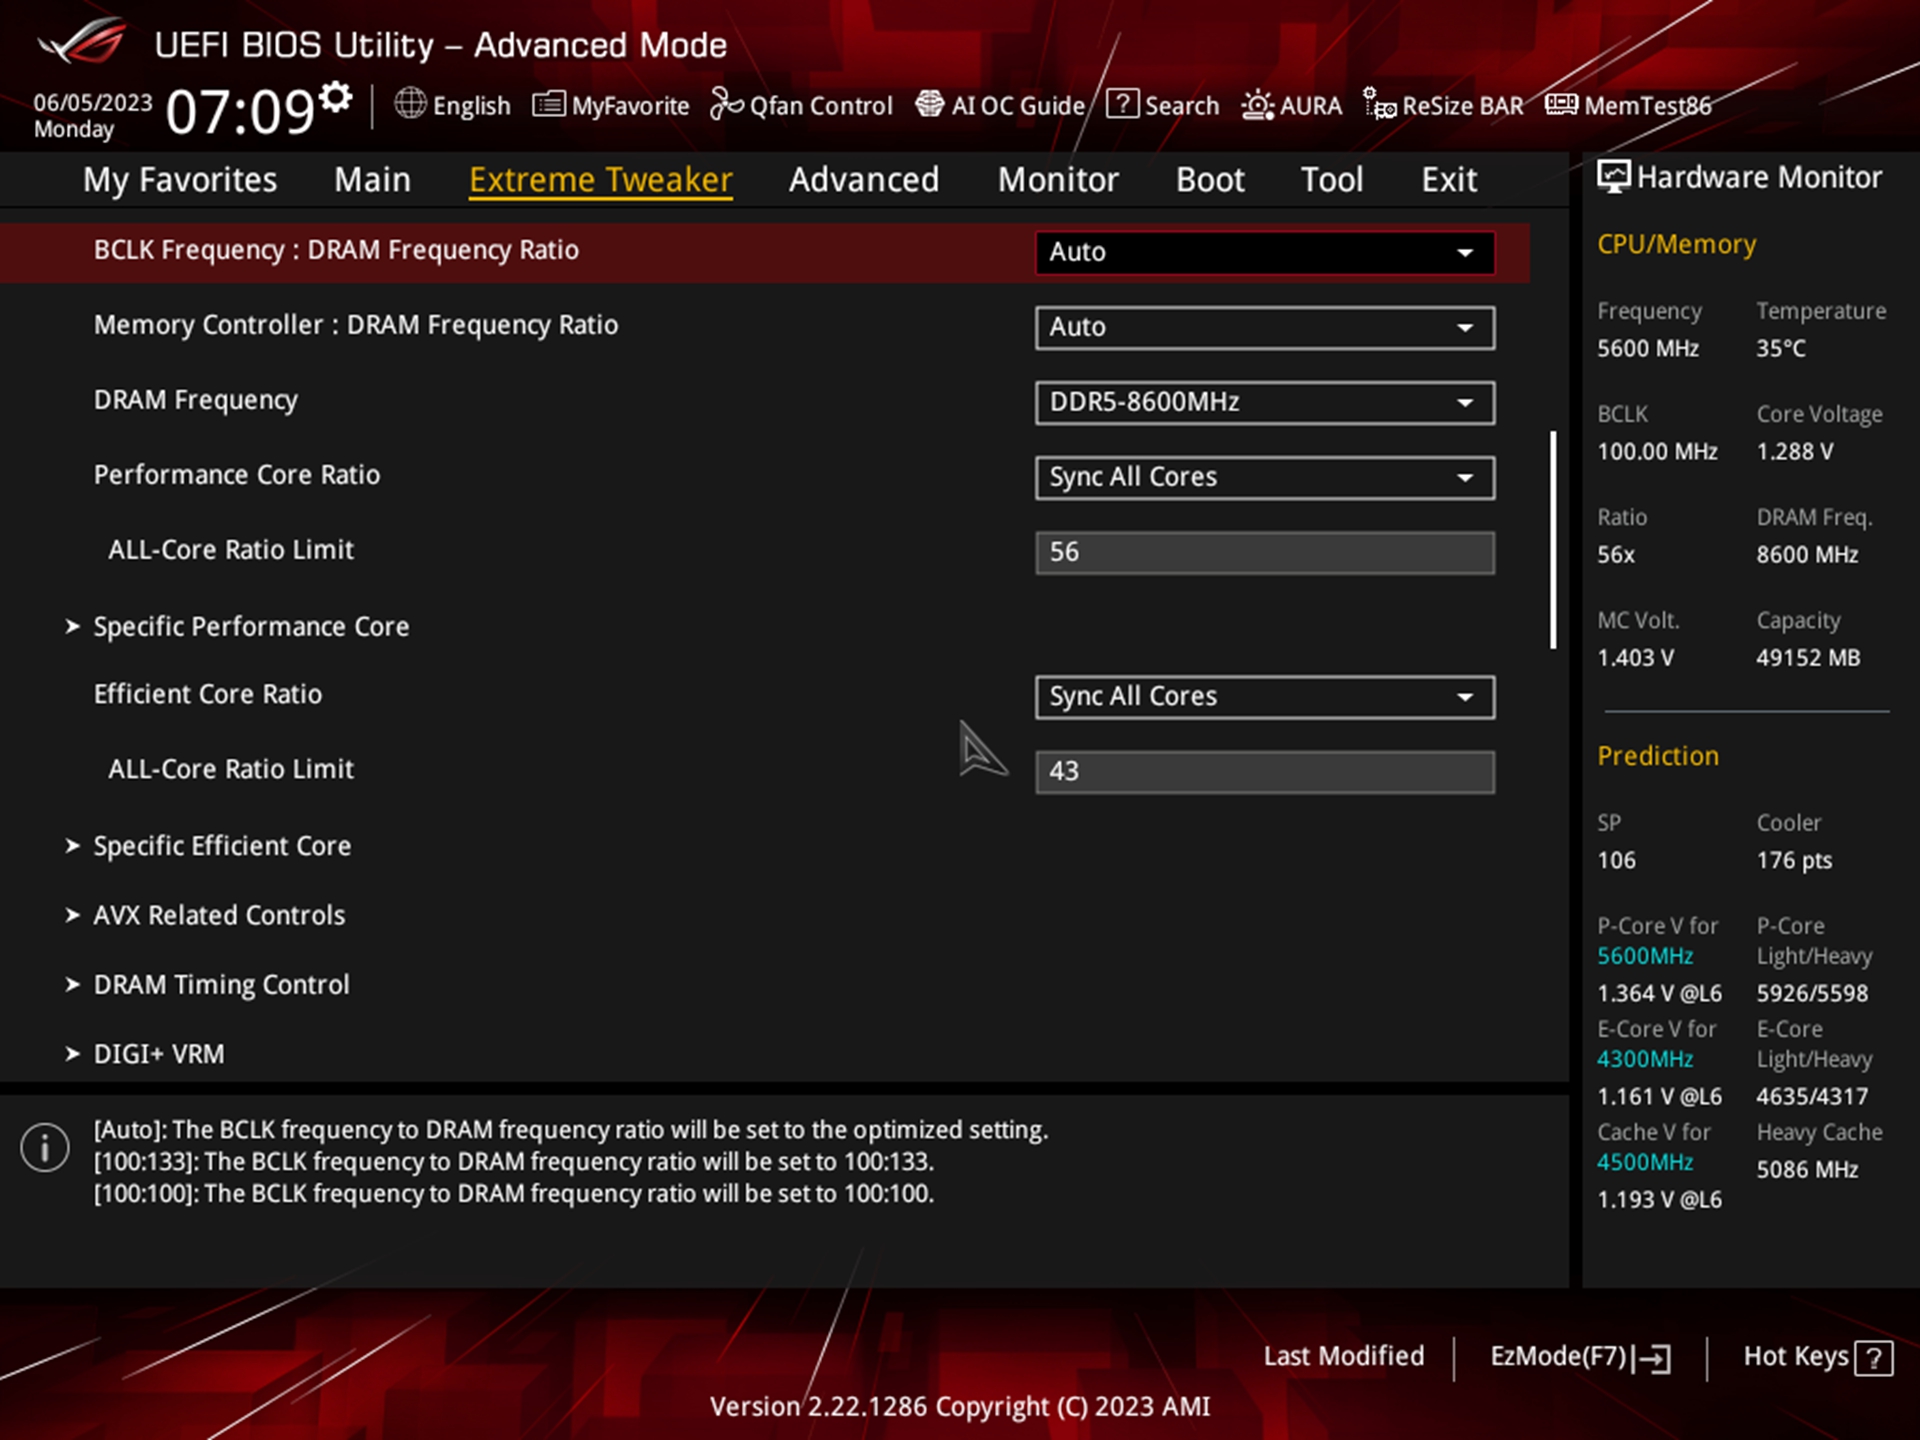Open the Performance Core Ratio dropdown
The width and height of the screenshot is (1920, 1440).
coord(1264,477)
